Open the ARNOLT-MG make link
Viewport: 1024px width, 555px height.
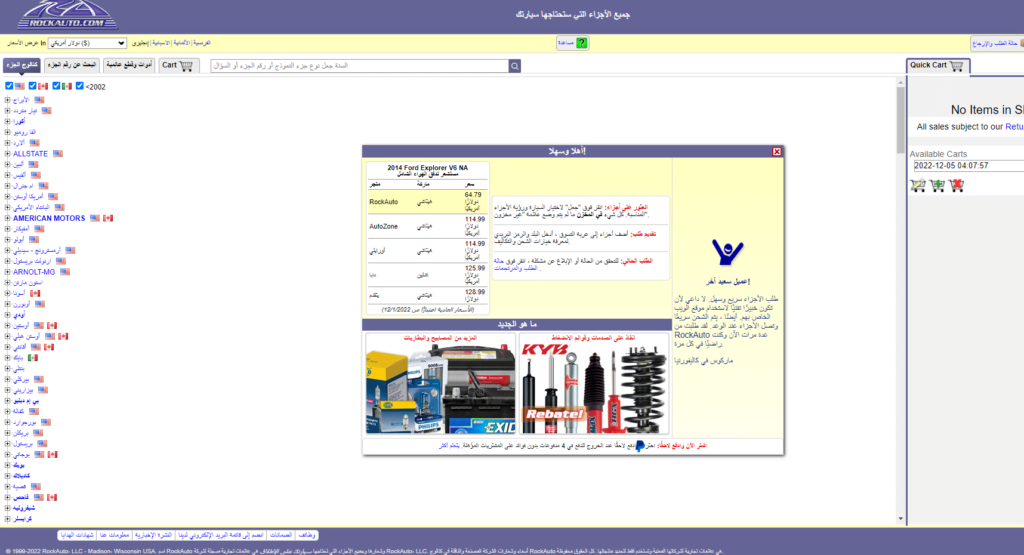click(34, 272)
